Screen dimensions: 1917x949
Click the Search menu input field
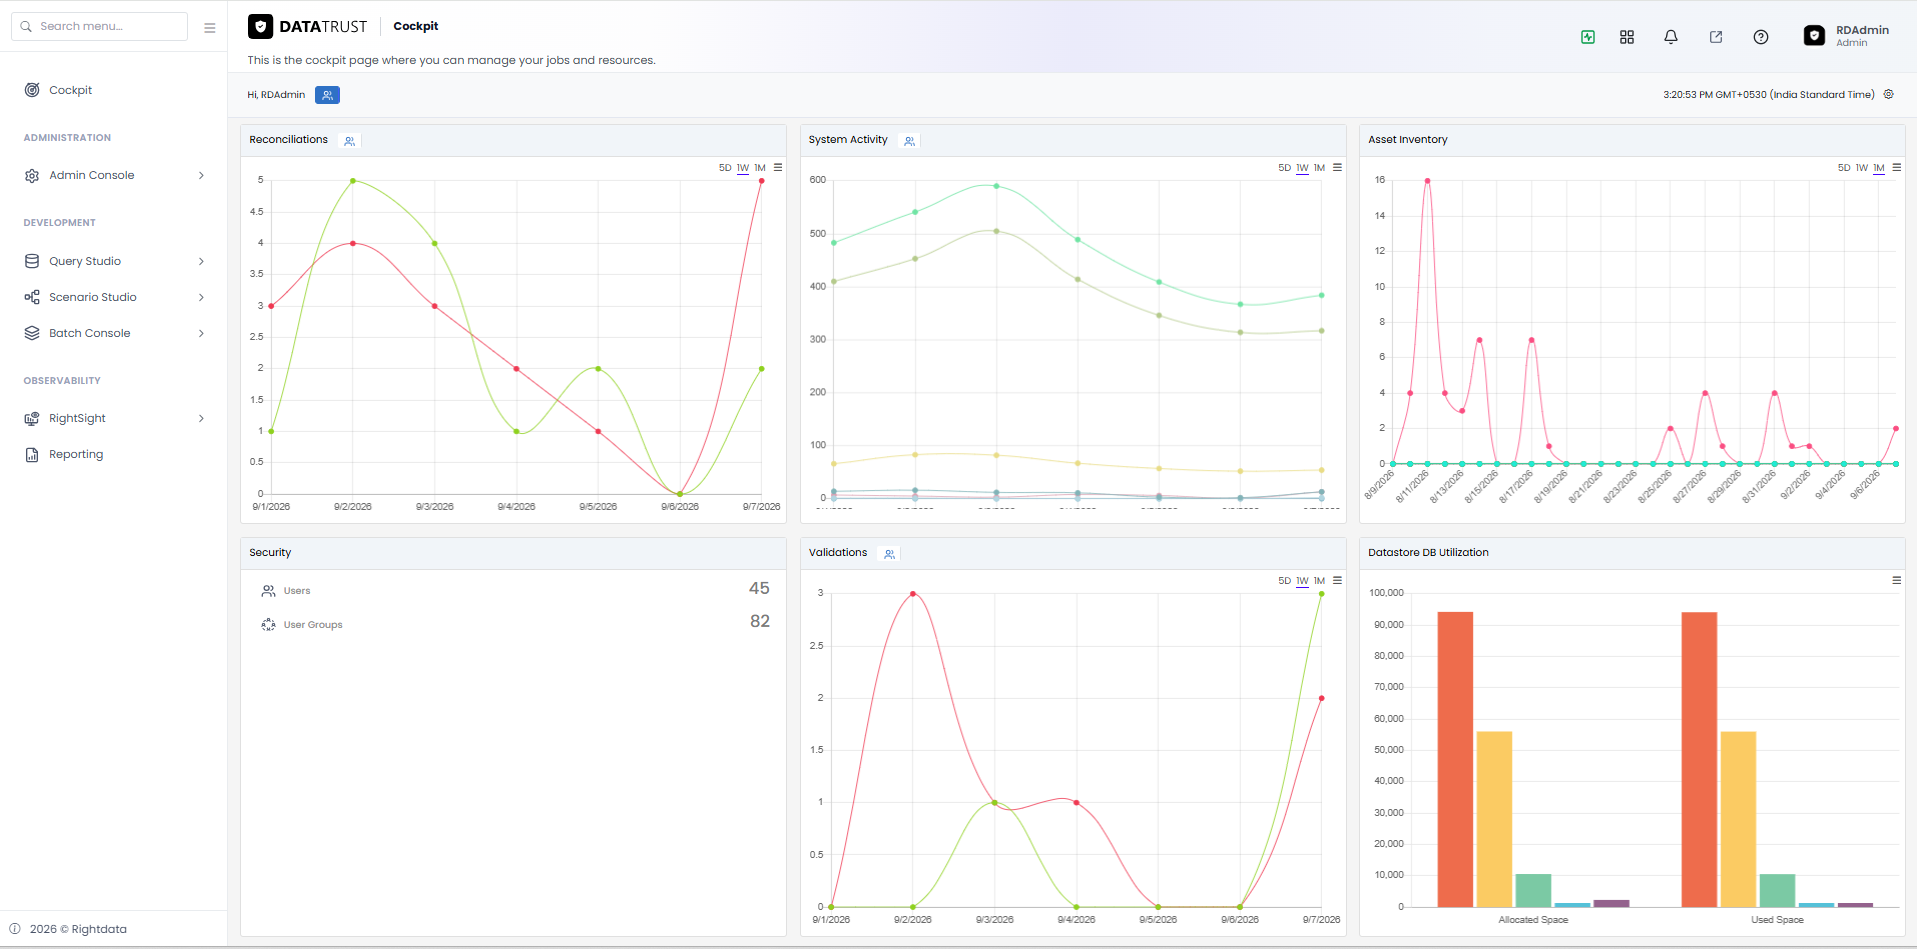100,26
